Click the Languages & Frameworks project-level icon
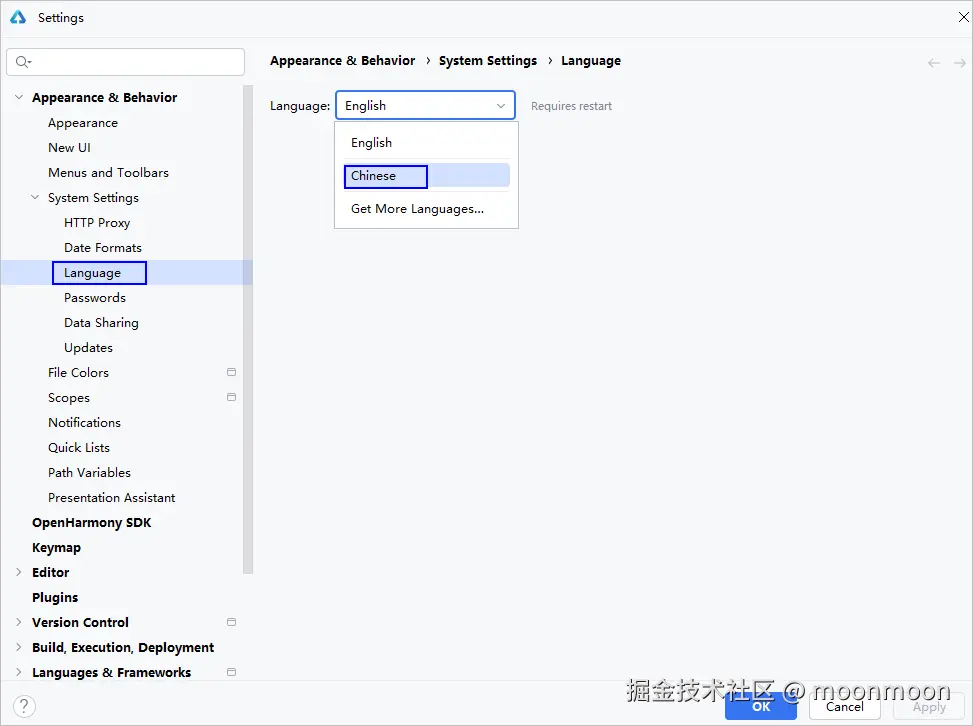This screenshot has height=726, width=973. tap(231, 672)
